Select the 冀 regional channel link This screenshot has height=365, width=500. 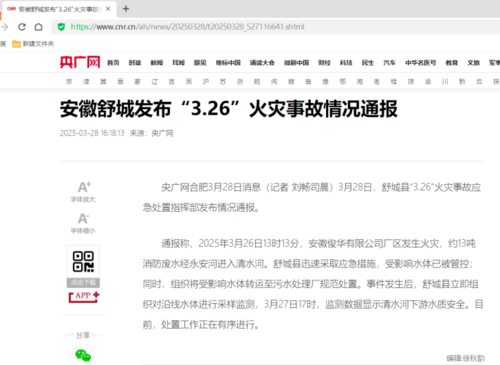coord(103,82)
